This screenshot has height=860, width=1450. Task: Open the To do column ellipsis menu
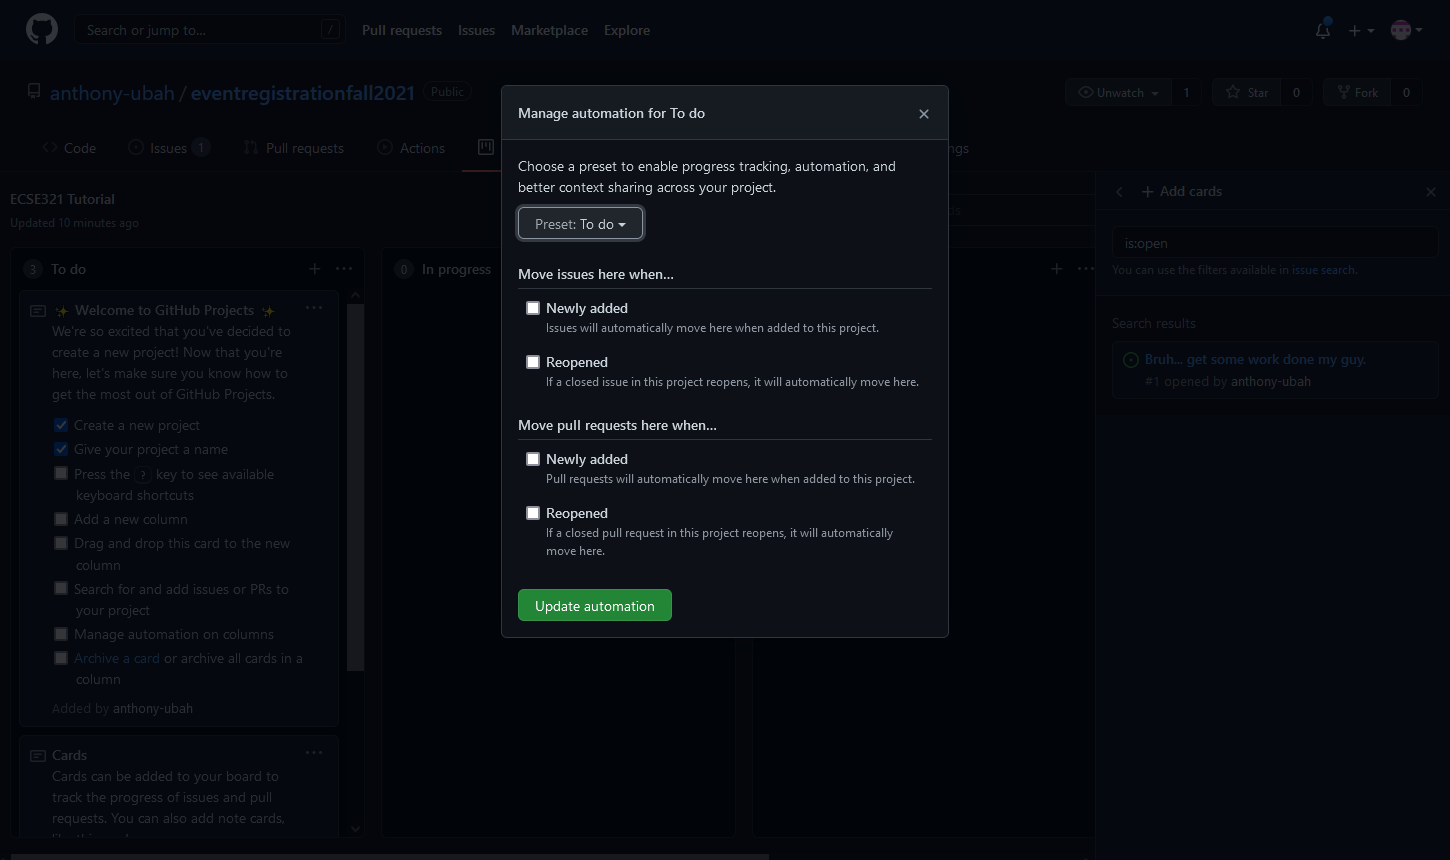[x=344, y=269]
